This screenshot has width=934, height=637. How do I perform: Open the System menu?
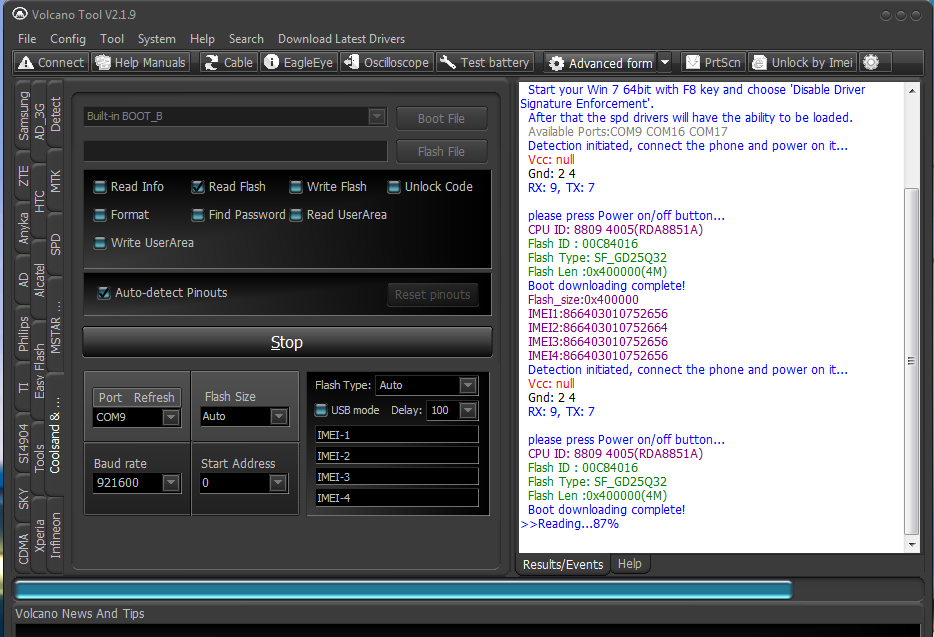coord(157,39)
